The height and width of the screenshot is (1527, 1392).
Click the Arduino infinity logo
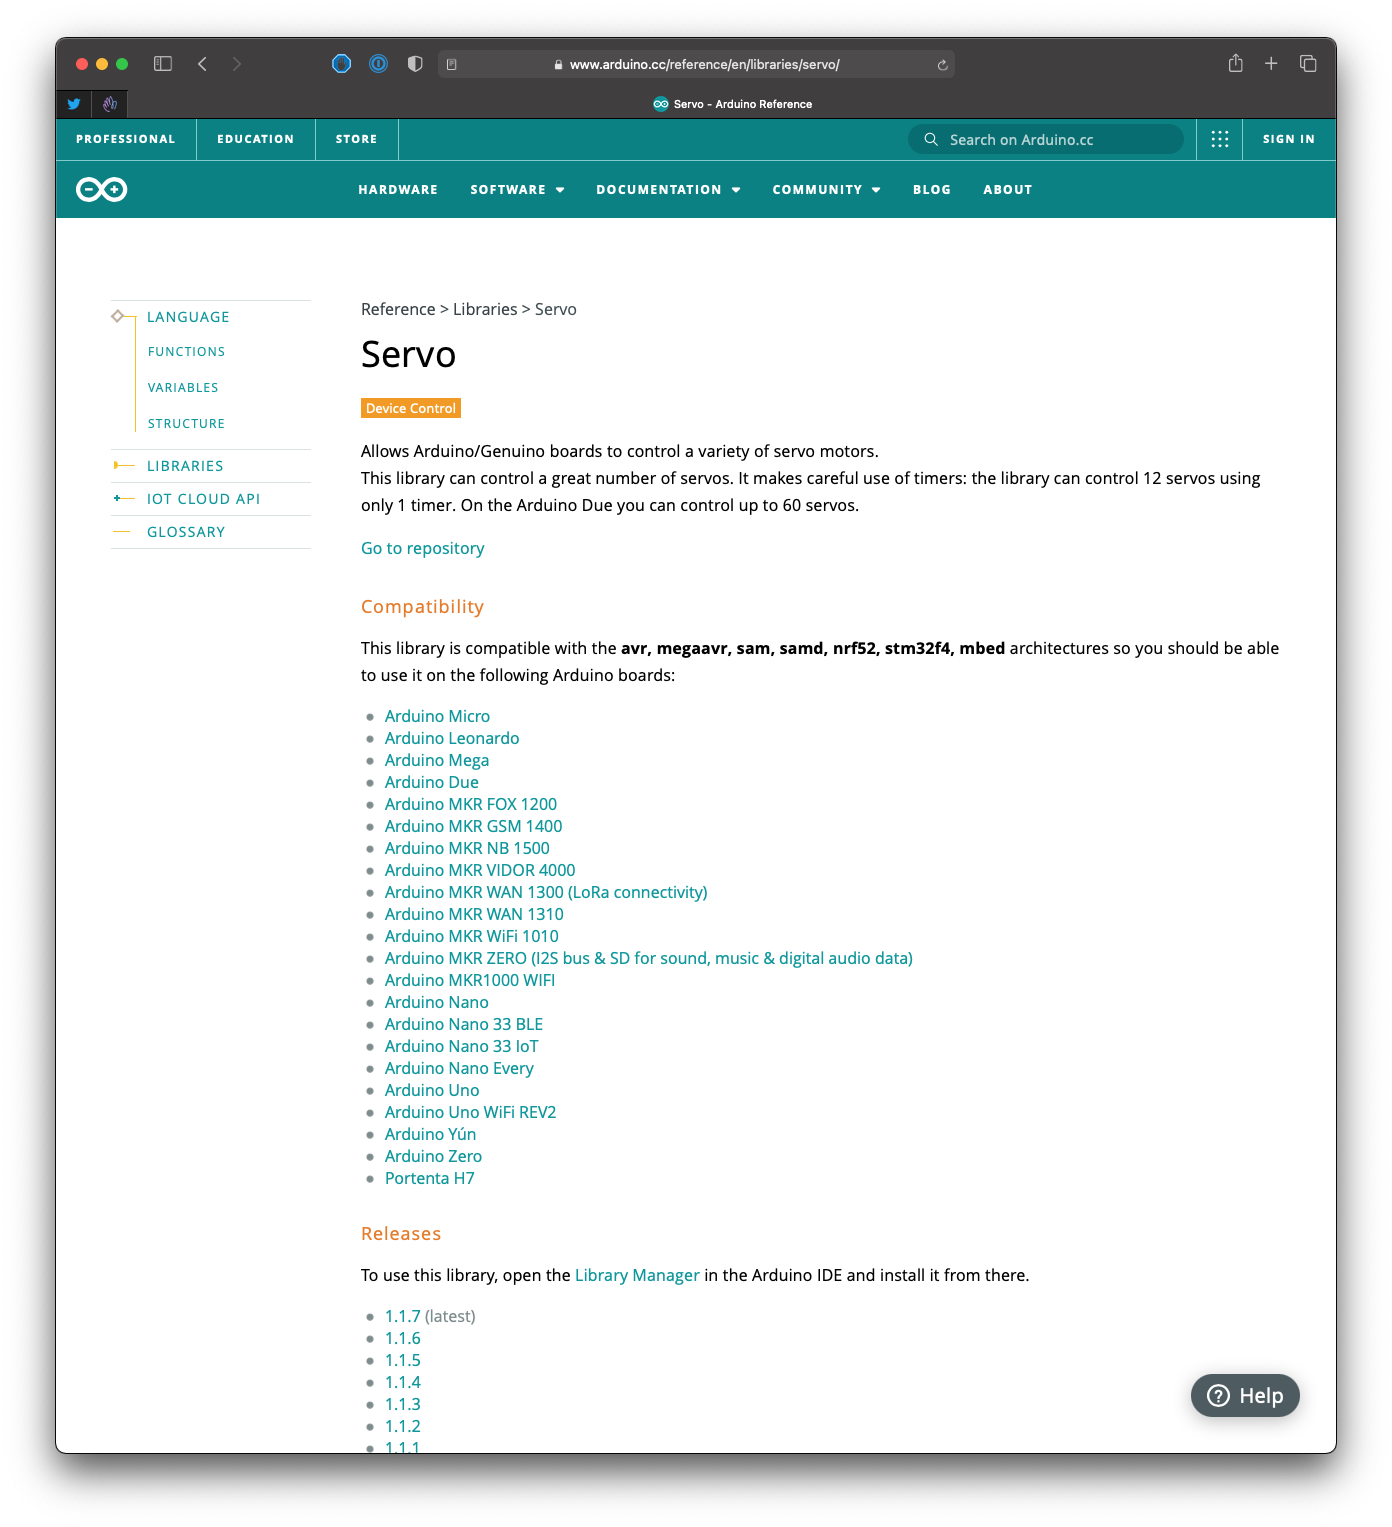point(102,189)
